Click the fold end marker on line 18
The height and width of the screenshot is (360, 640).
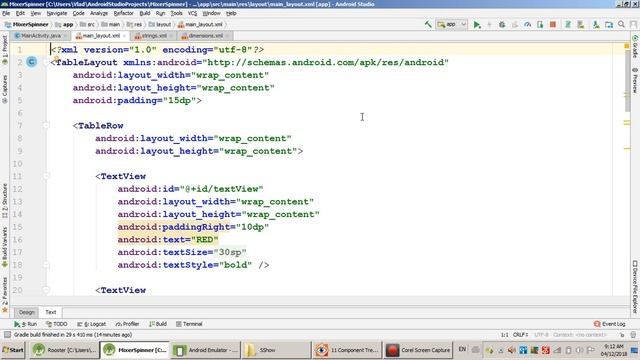click(x=46, y=264)
